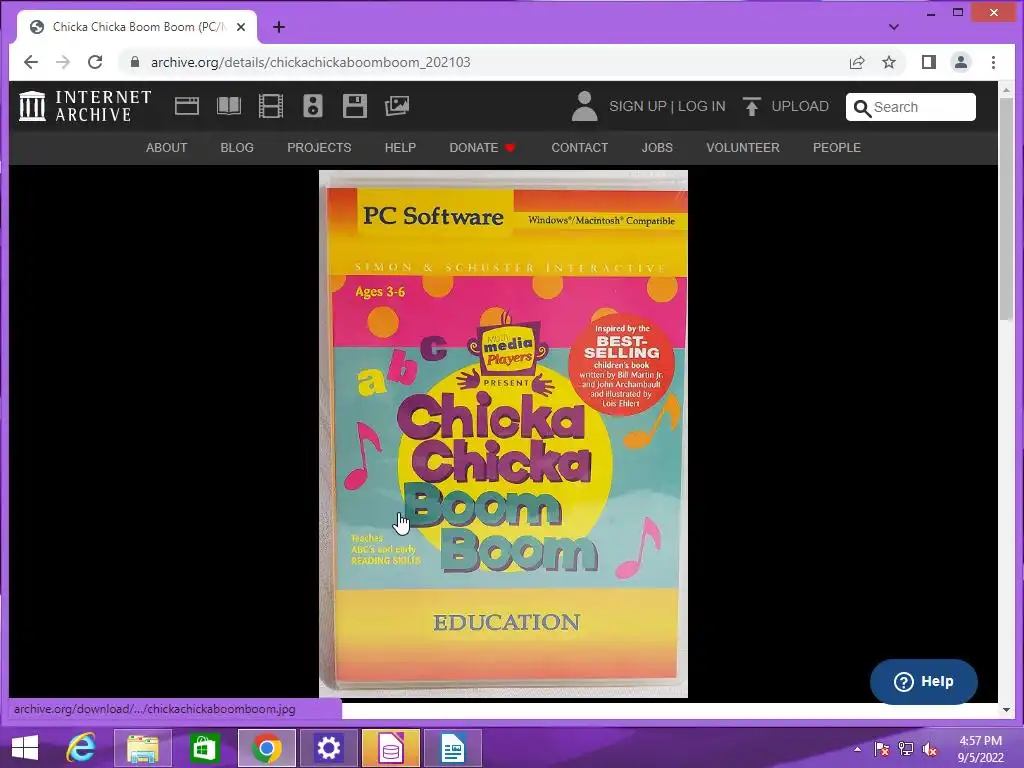Launch Internet Explorer from taskbar
The width and height of the screenshot is (1024, 768).
81,748
